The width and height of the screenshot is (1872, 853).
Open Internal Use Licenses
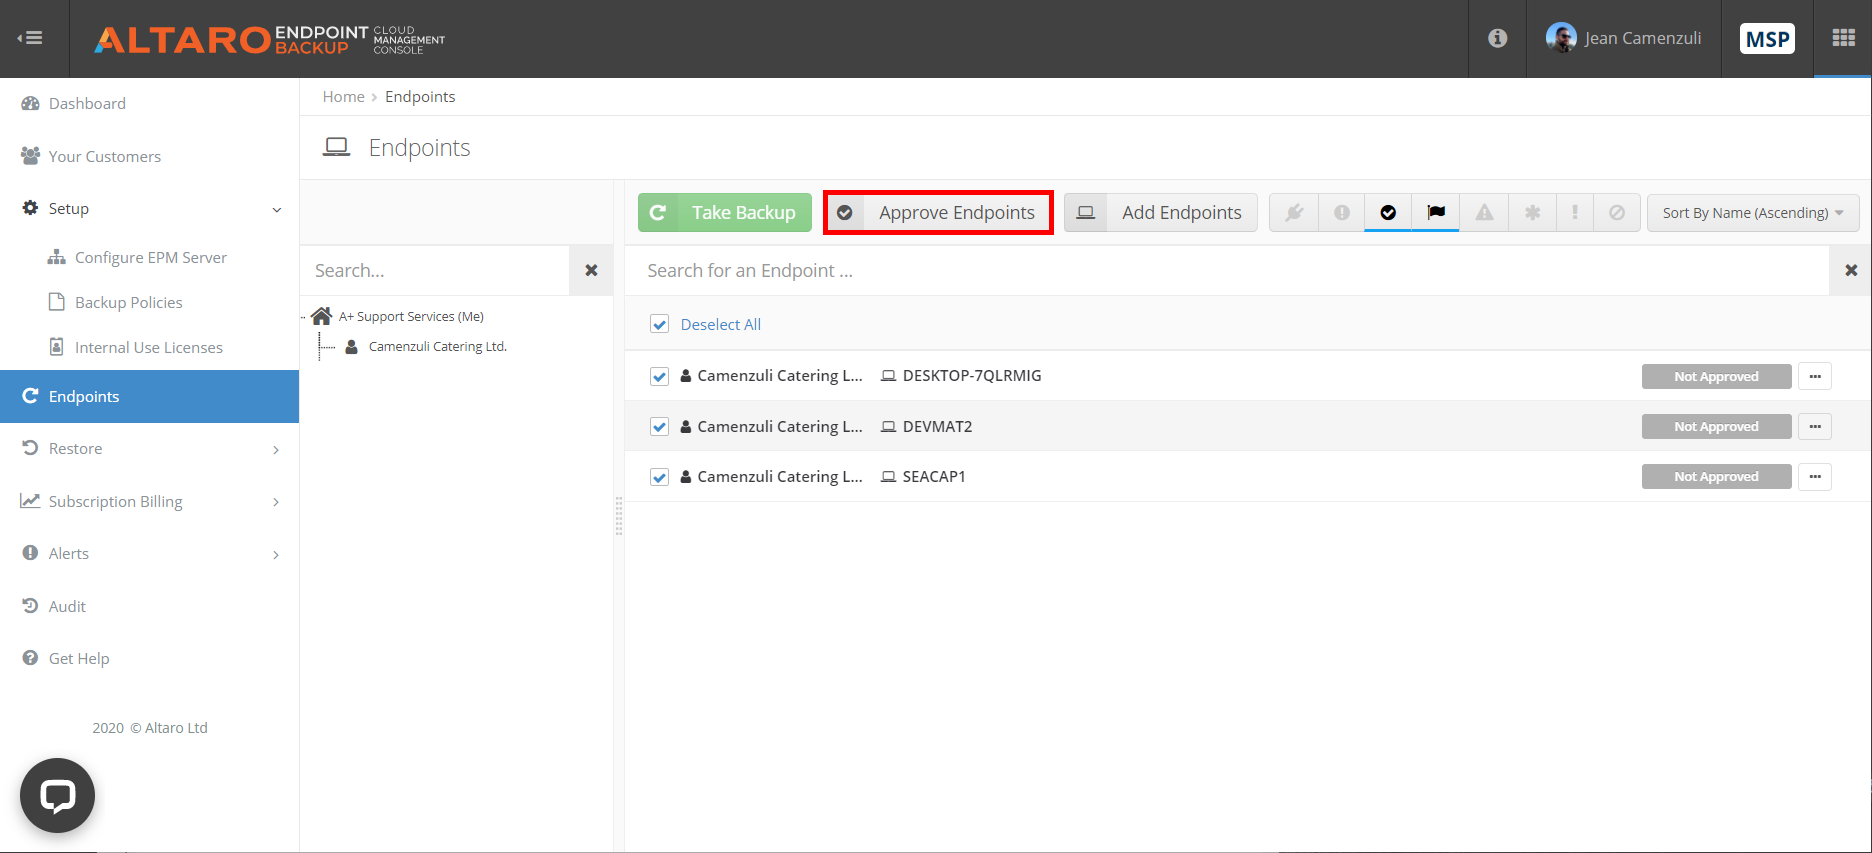[136, 347]
